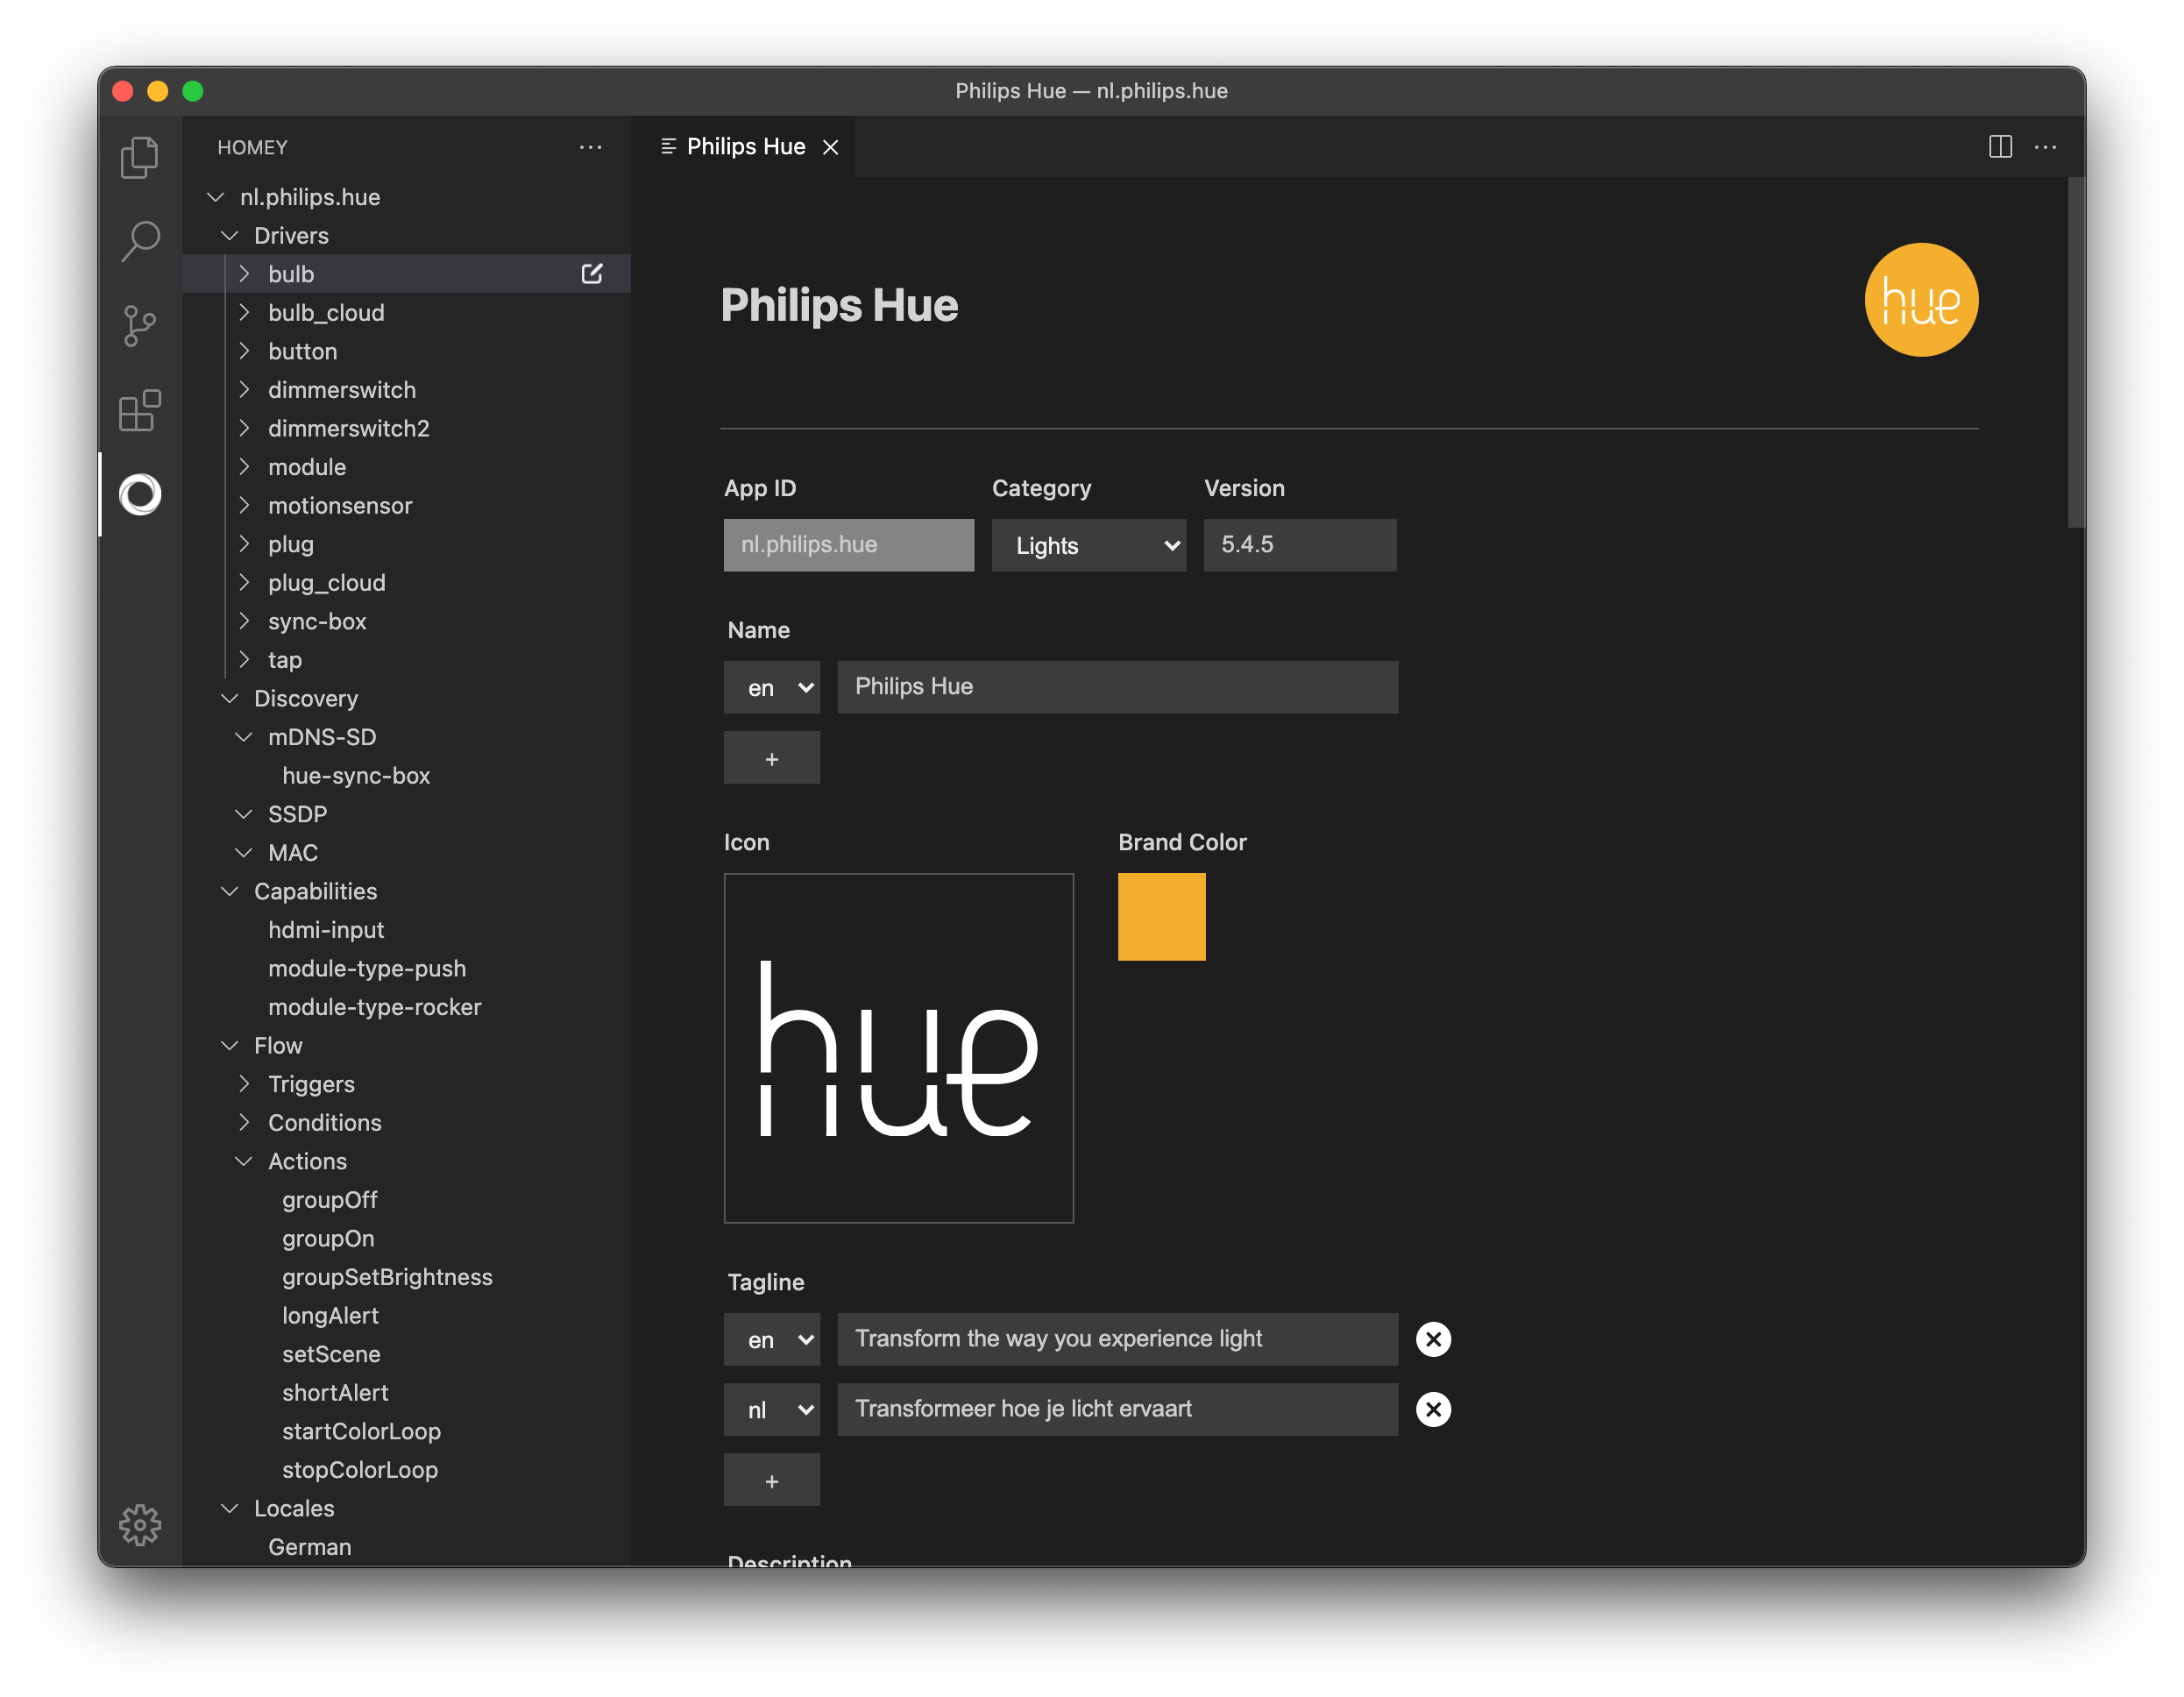Split the editor to the right
Viewport: 2184px width, 1697px height.
click(x=2000, y=147)
